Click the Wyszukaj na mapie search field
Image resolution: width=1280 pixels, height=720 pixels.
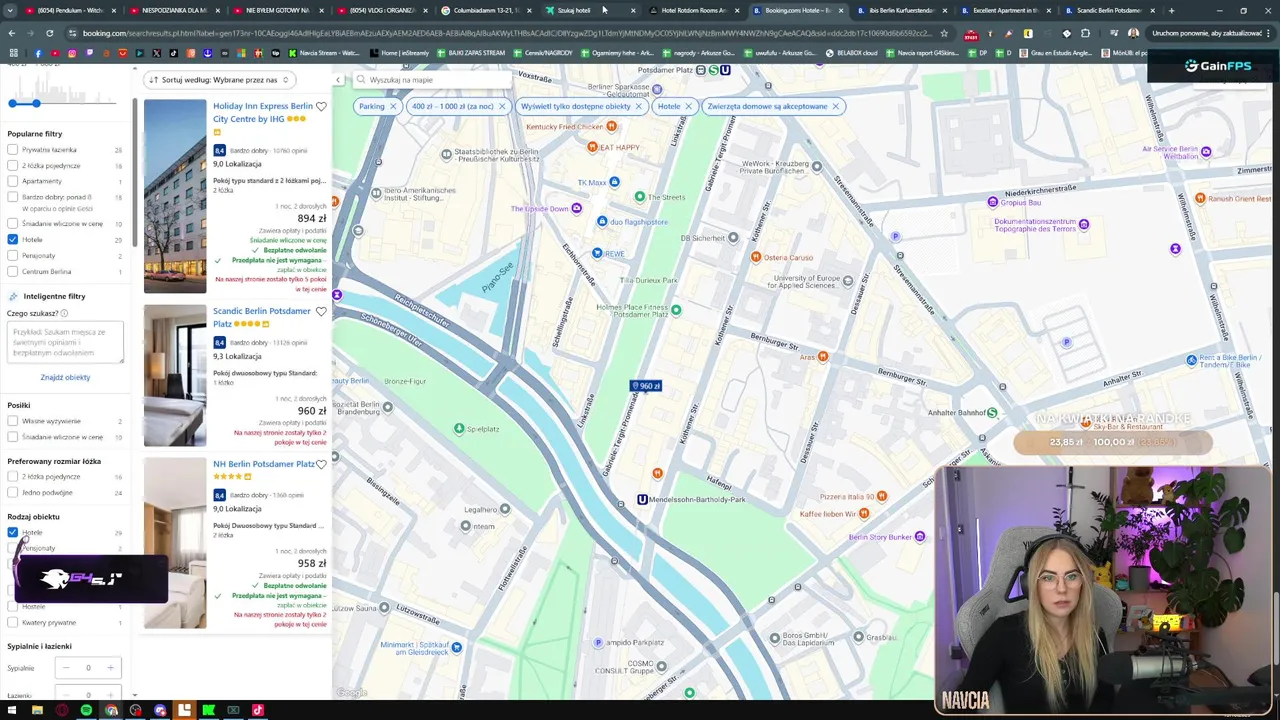click(x=430, y=80)
